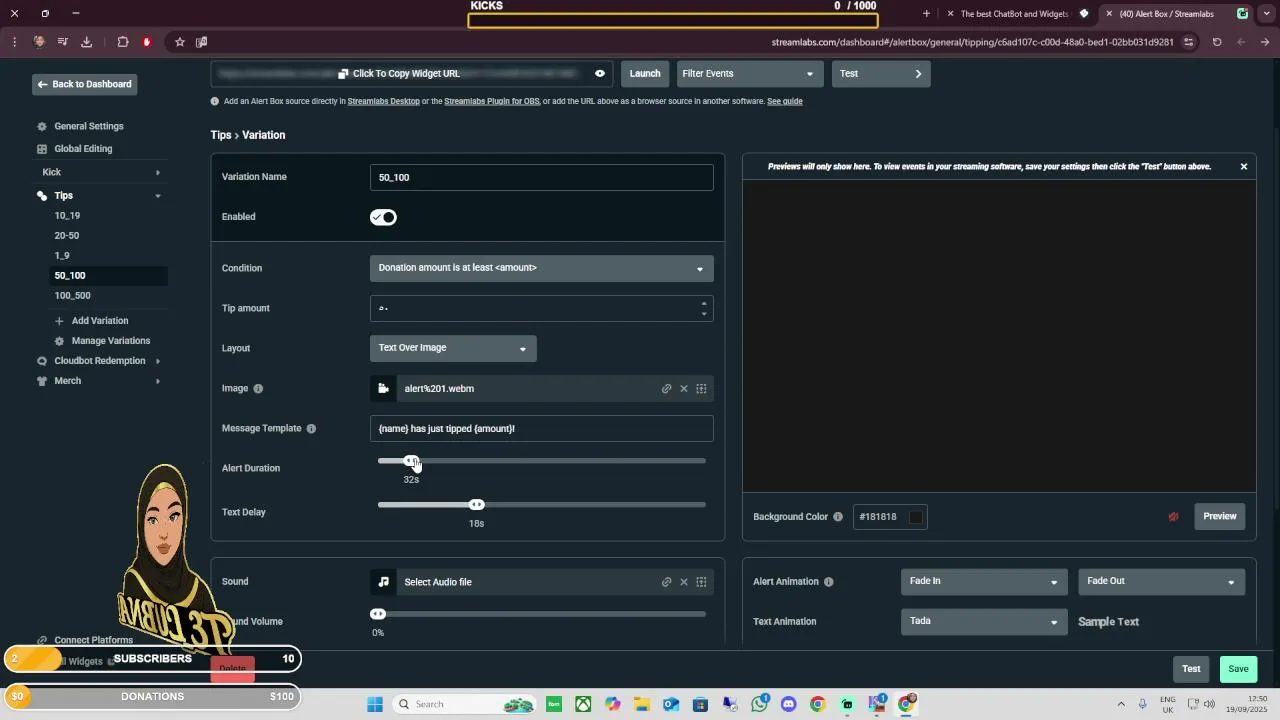Click the music note icon in Sound field

pyautogui.click(x=383, y=582)
